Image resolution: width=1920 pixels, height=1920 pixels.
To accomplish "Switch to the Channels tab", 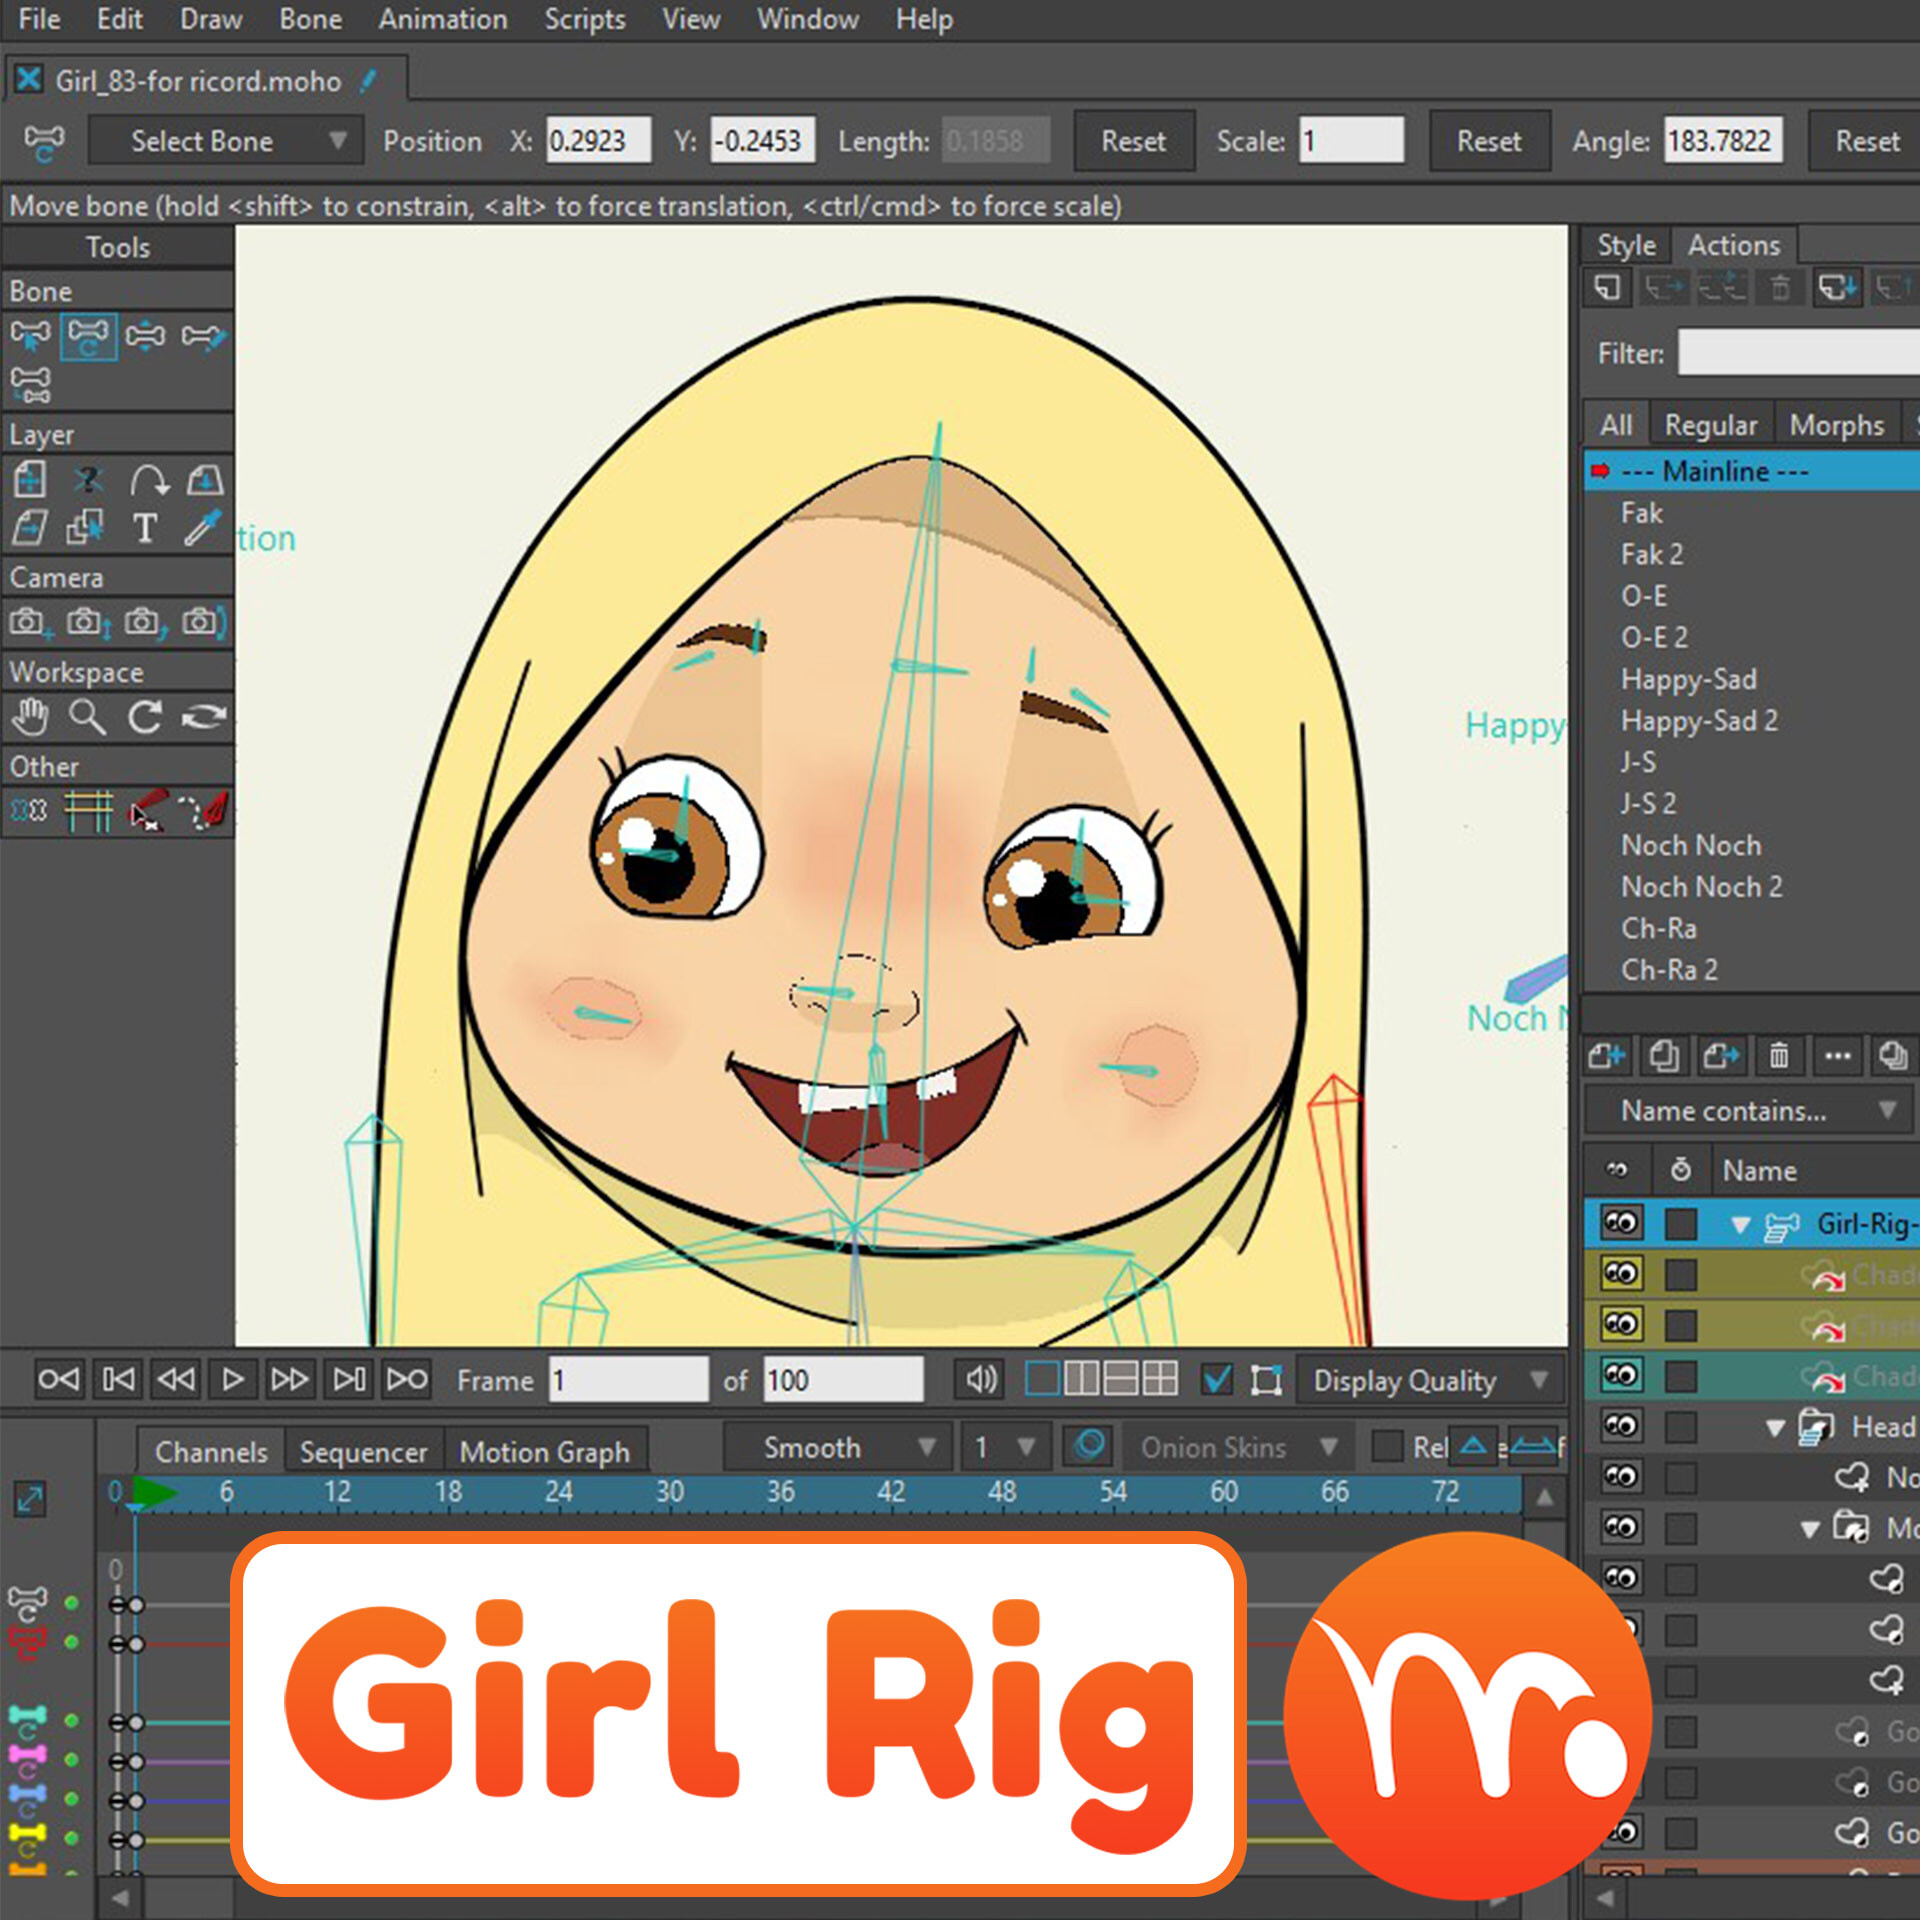I will [210, 1451].
